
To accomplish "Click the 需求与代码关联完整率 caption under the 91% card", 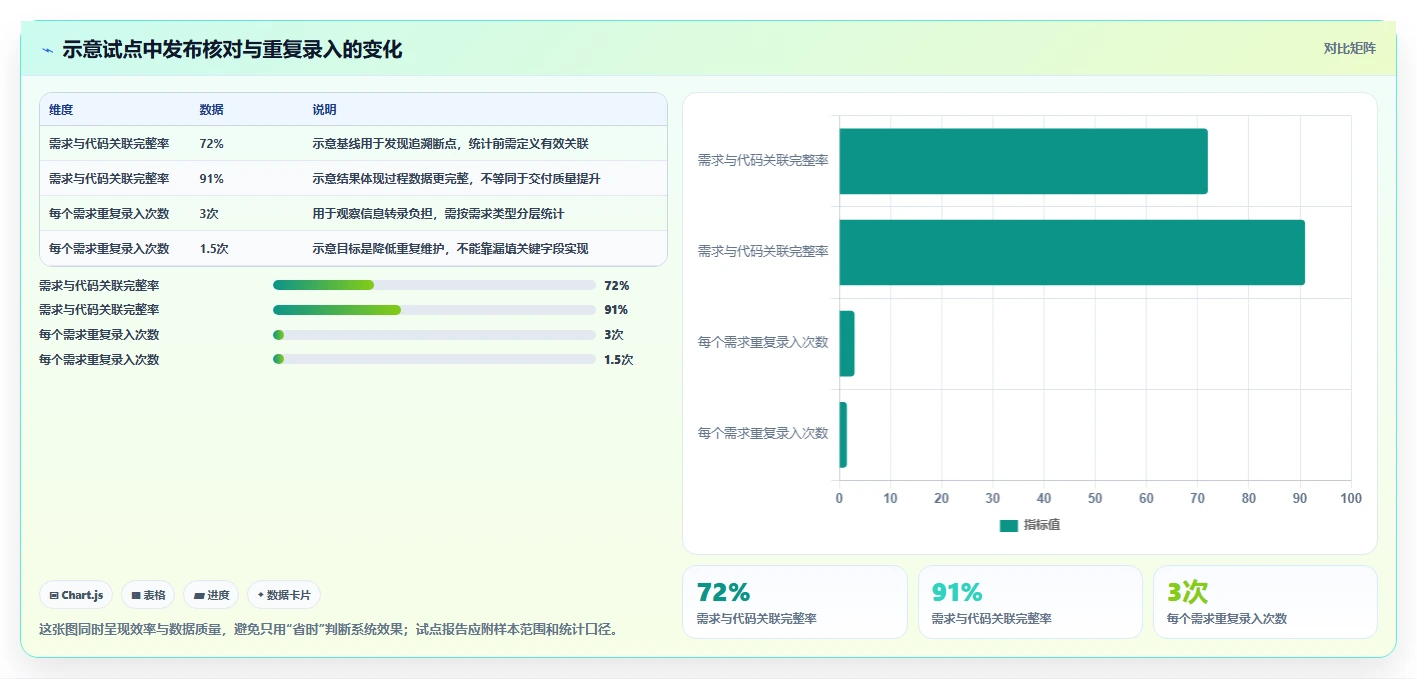I will click(x=991, y=619).
